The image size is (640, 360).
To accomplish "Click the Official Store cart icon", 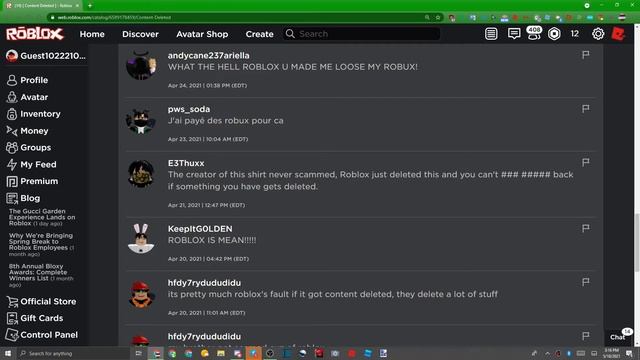I will click(x=12, y=302).
